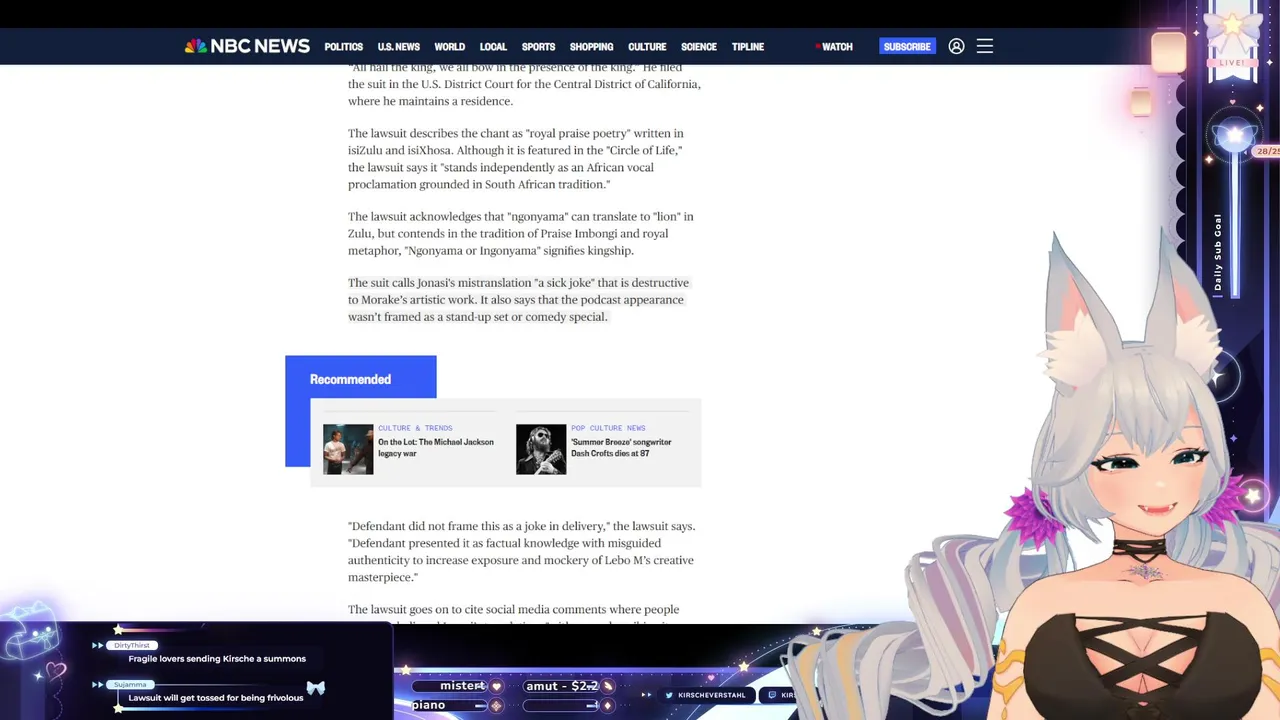Click the Watch live link

click(x=834, y=47)
